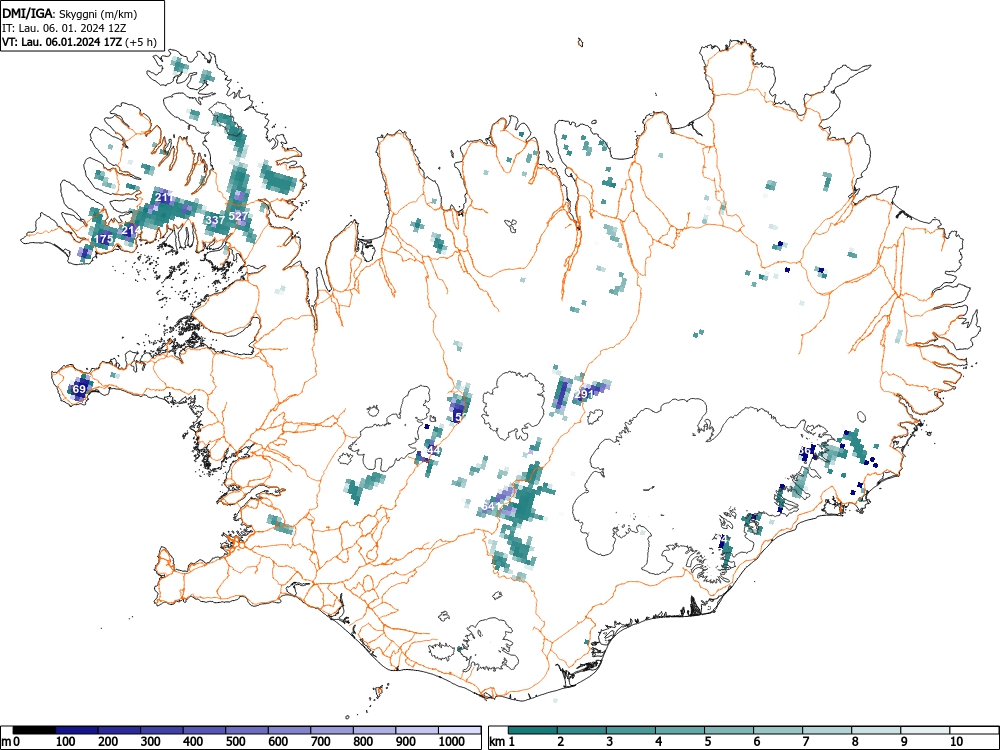Select the 8–9 km legend swatch
The image size is (1000, 750).
tap(876, 730)
